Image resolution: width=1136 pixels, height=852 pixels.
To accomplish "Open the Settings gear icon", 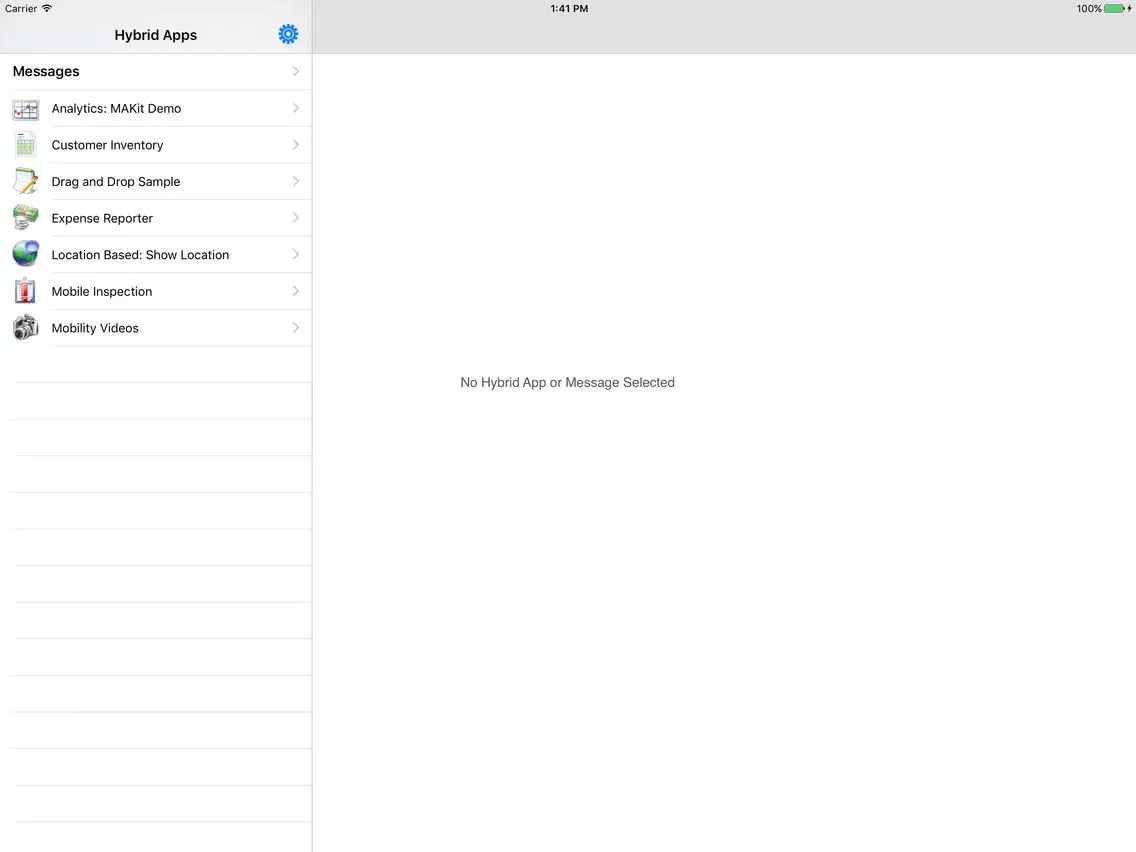I will click(x=288, y=33).
